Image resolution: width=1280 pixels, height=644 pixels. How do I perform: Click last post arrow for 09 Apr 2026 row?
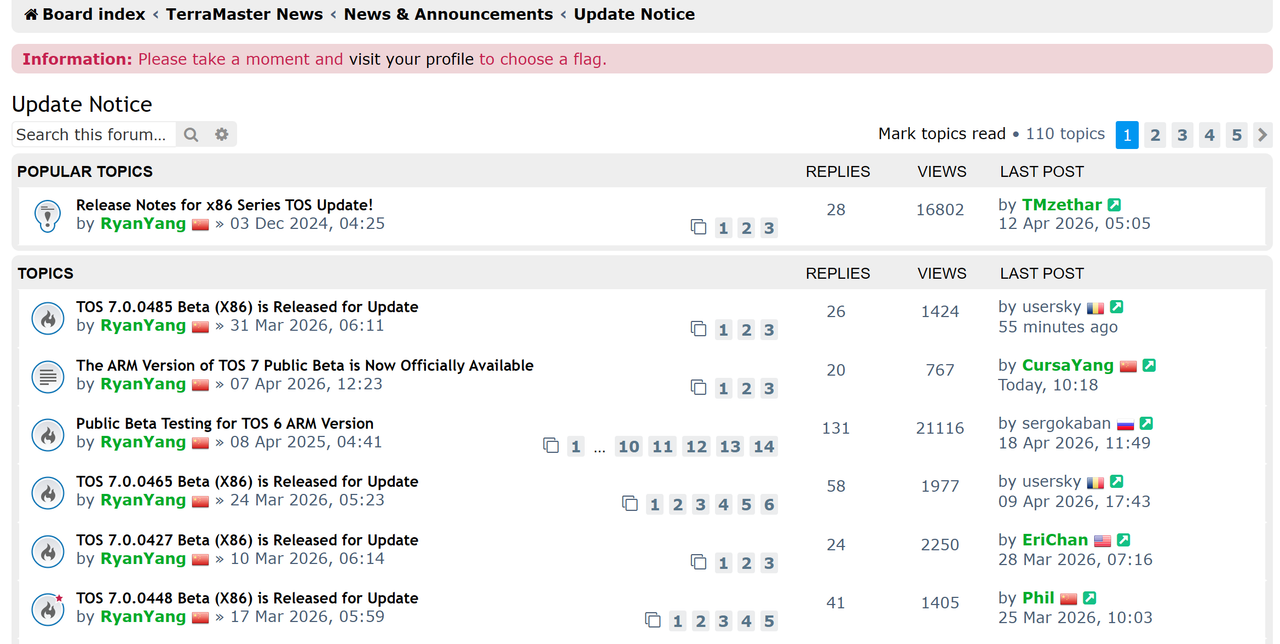pyautogui.click(x=1116, y=482)
